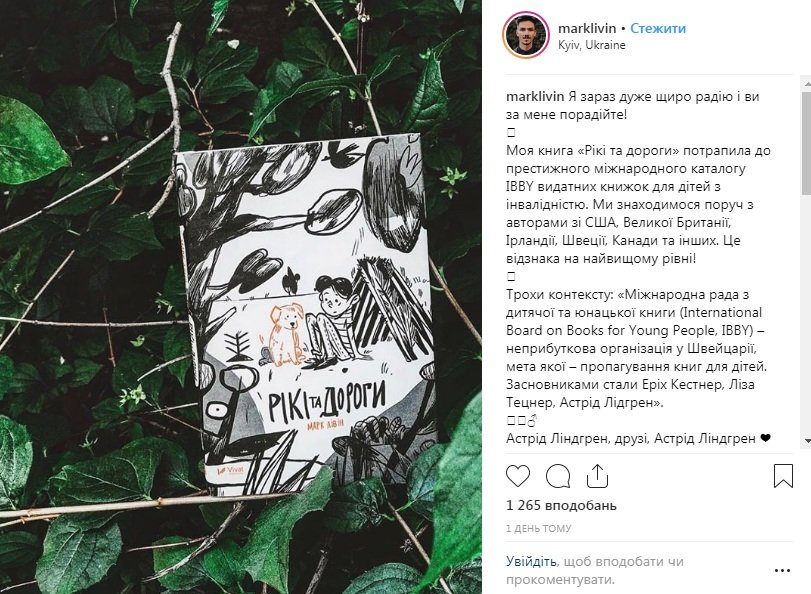Click the caption scrollbar up arrow
This screenshot has width=811, height=594.
(x=806, y=82)
